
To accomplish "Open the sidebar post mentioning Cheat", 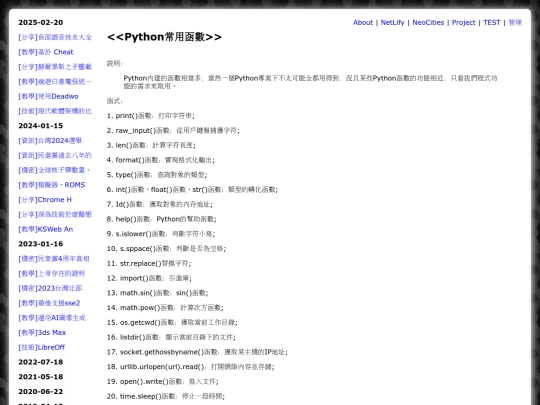I will [x=46, y=52].
